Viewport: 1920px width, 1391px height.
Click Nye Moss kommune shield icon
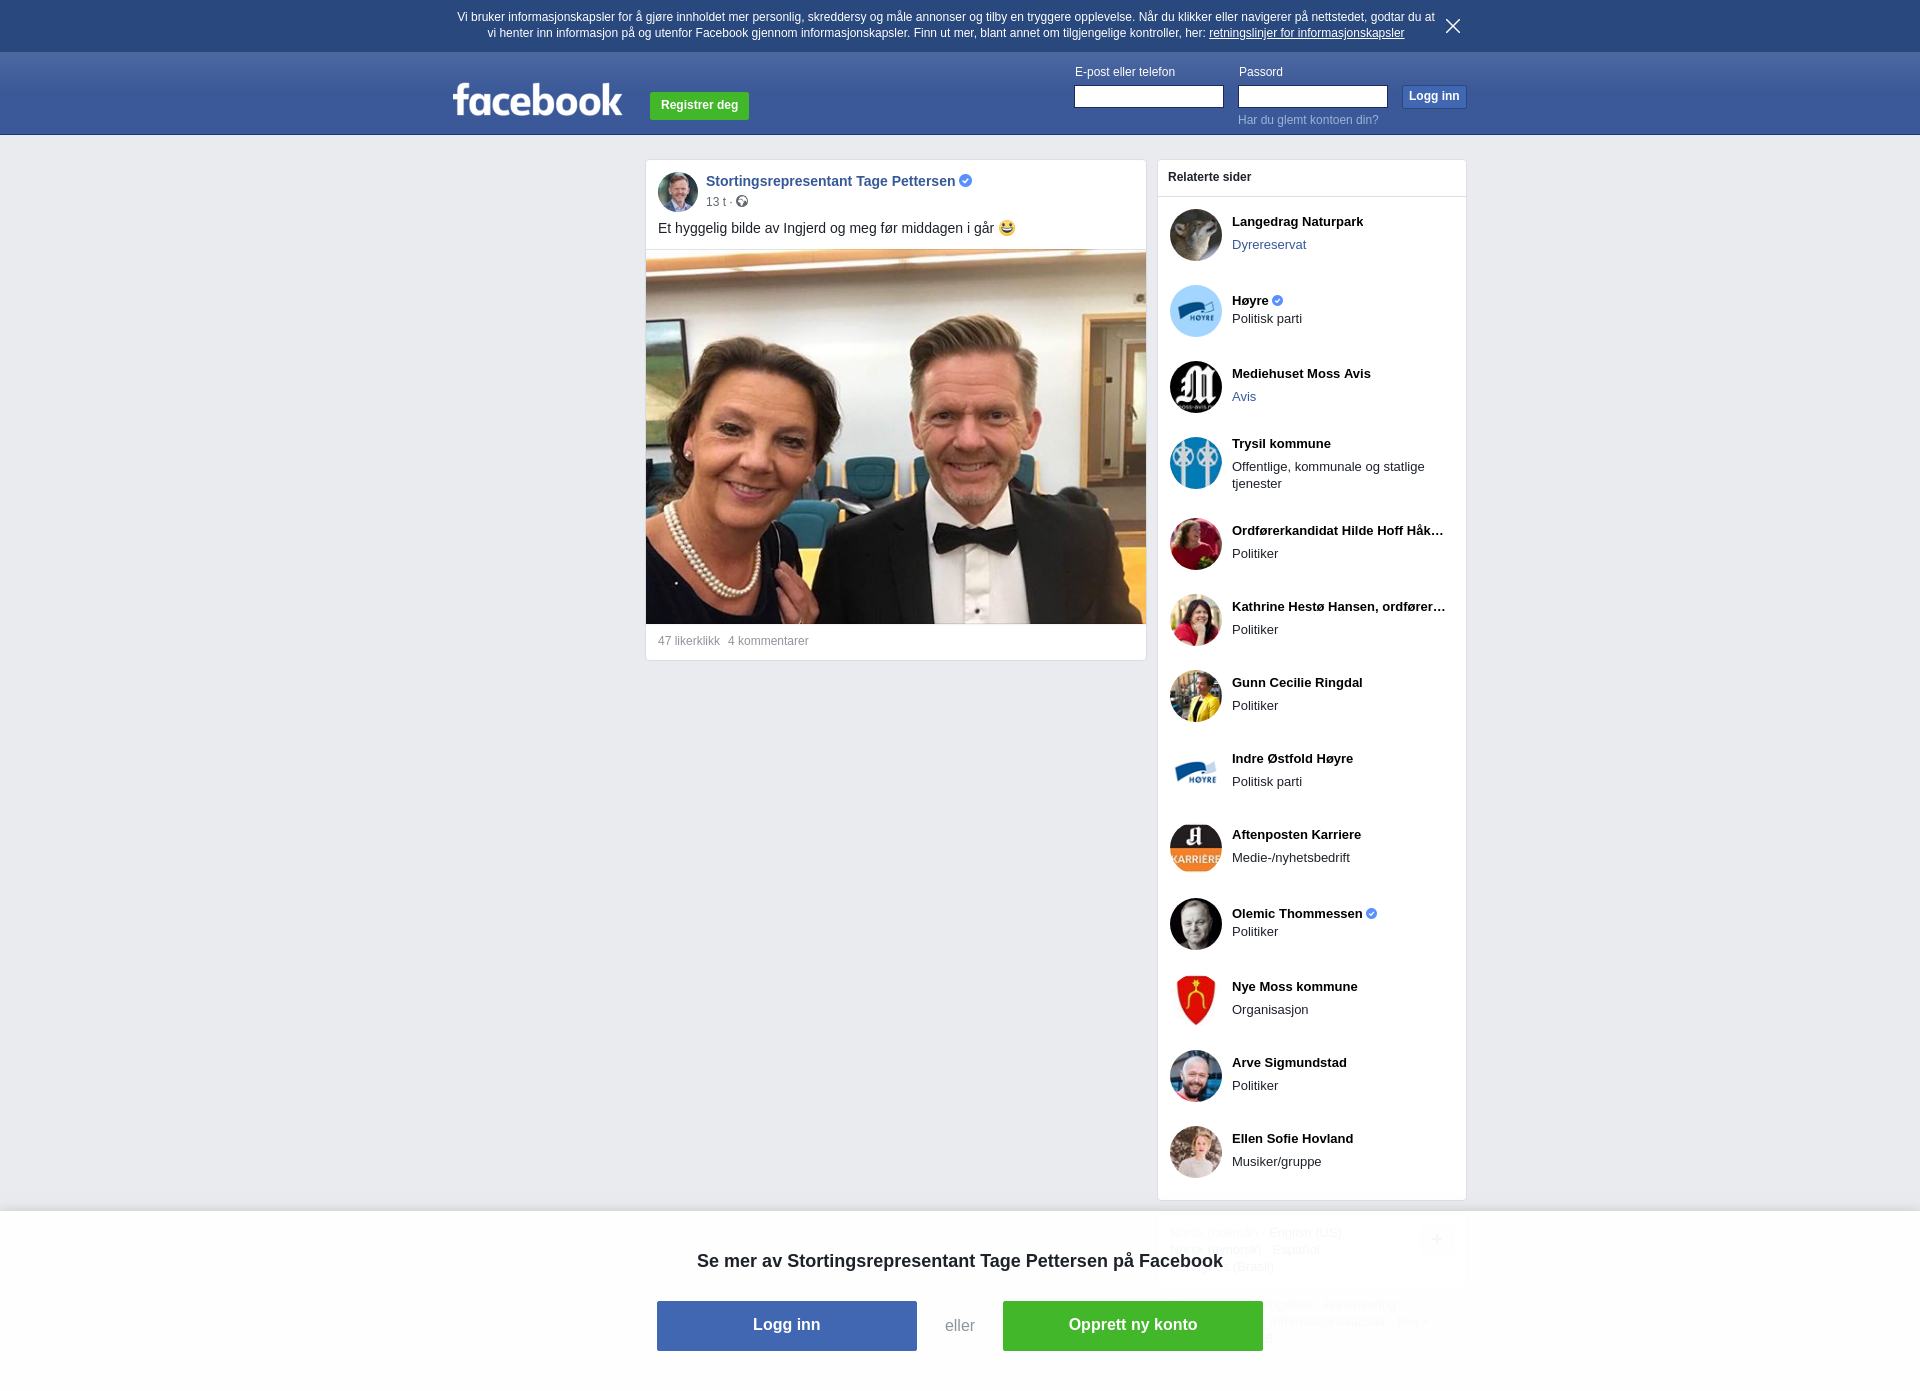coord(1195,1000)
